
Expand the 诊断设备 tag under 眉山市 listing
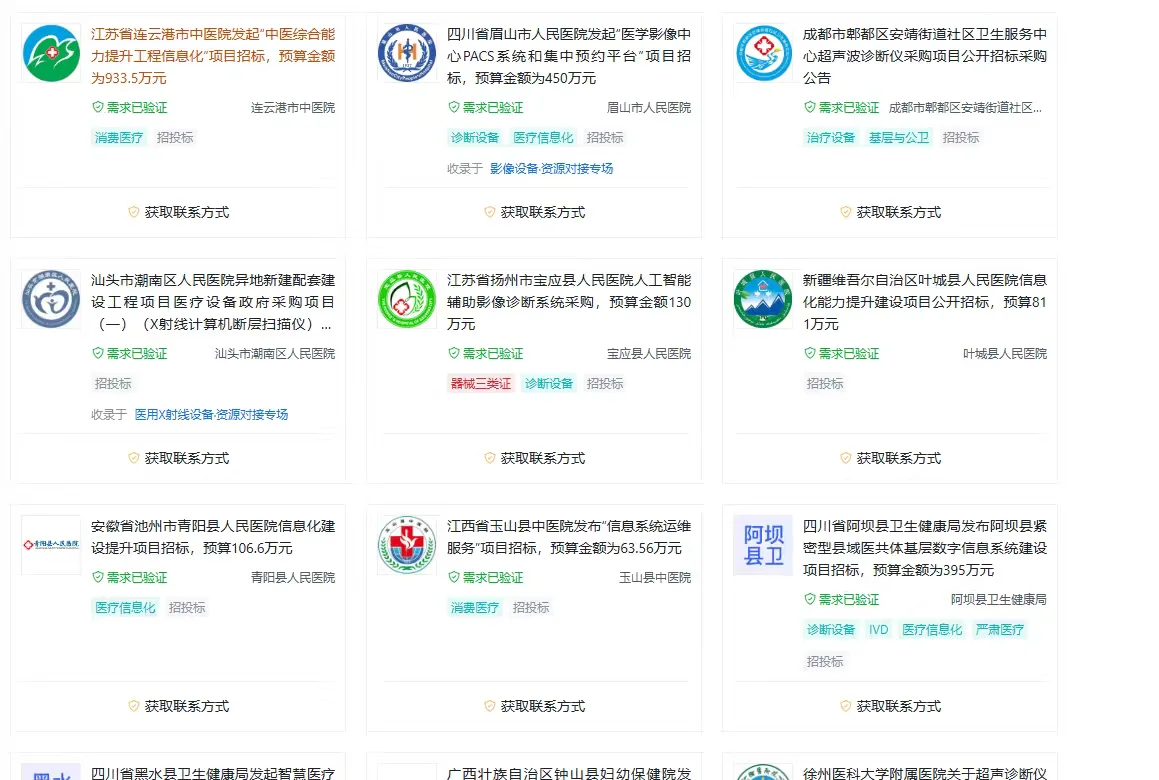tap(474, 137)
